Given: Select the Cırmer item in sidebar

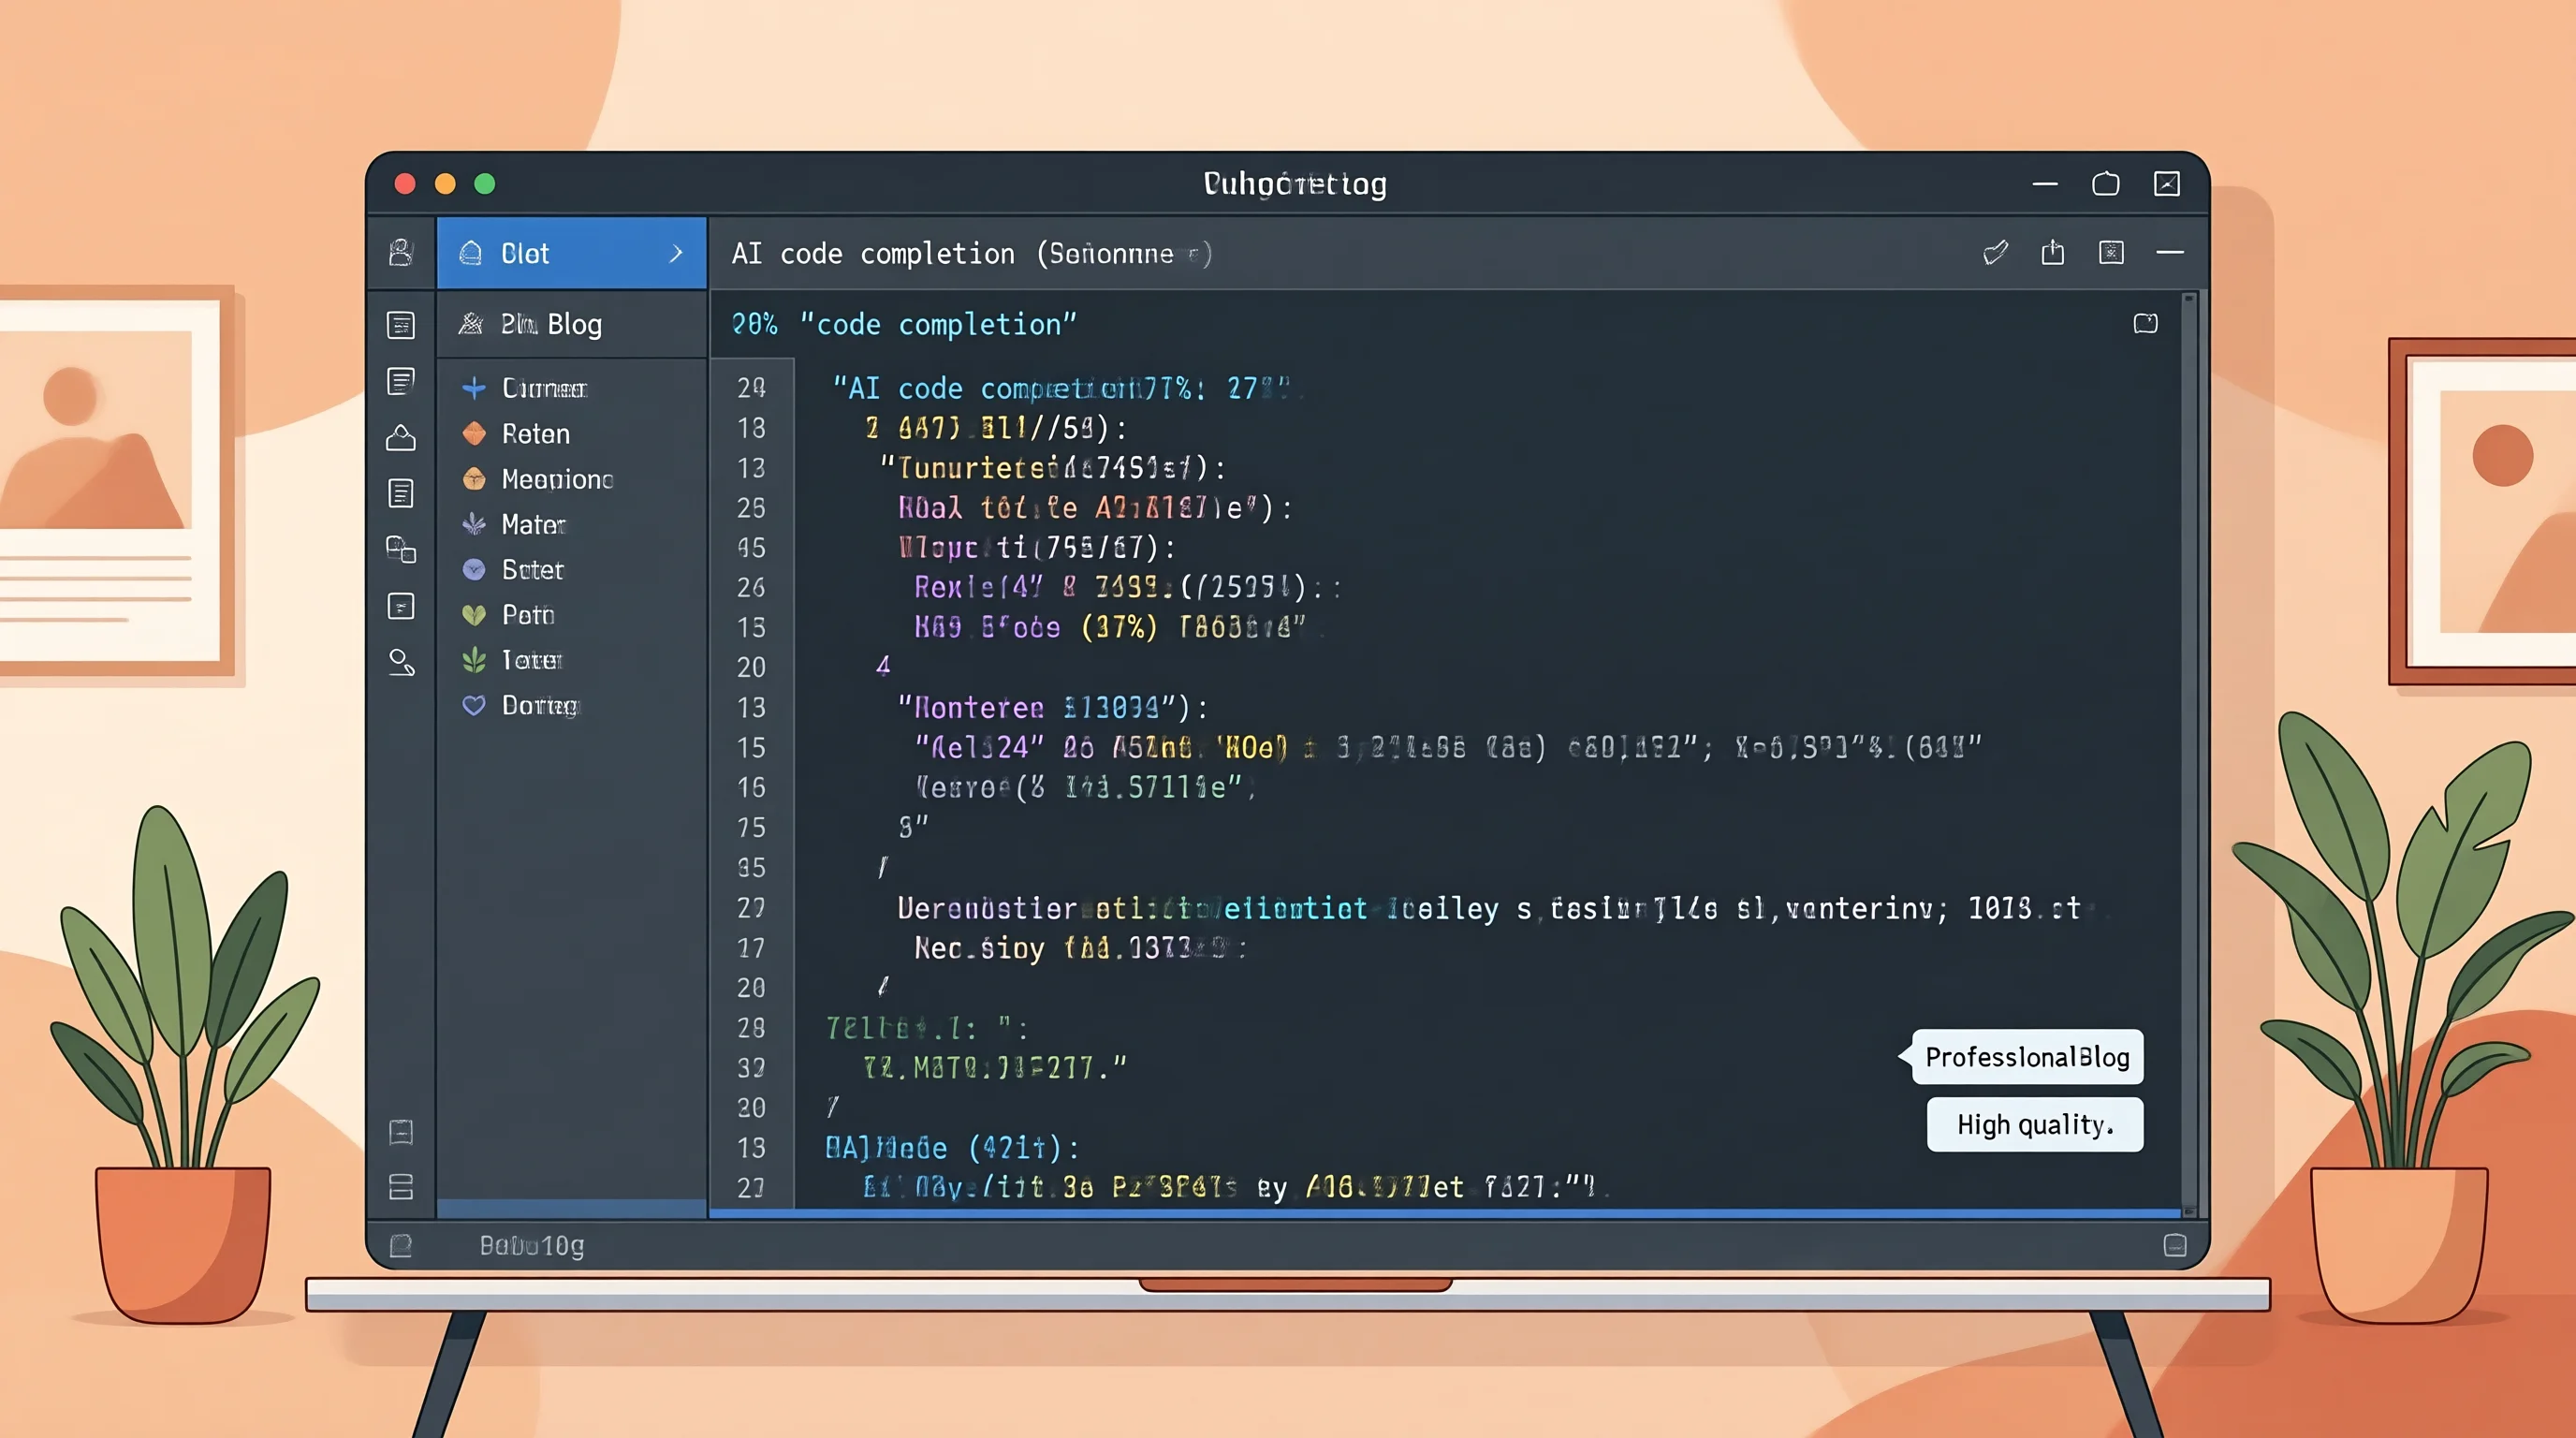Looking at the screenshot, I should coord(544,388).
